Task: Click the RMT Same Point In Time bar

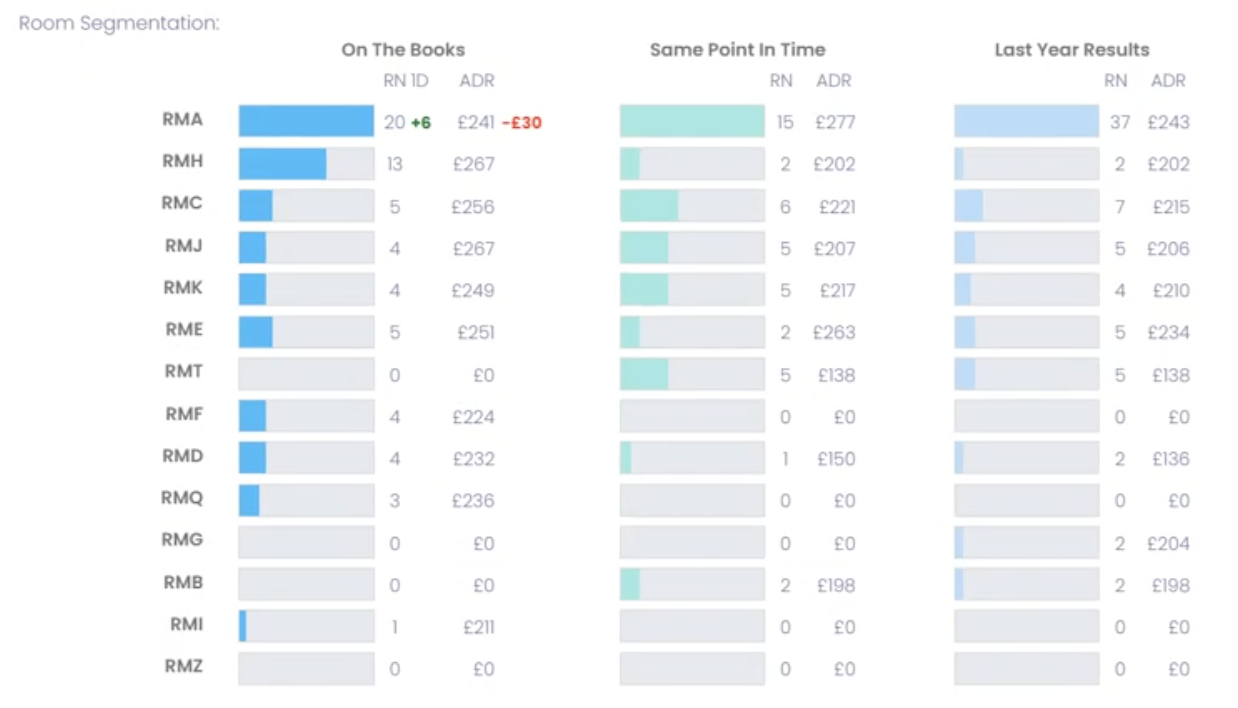Action: coord(692,375)
